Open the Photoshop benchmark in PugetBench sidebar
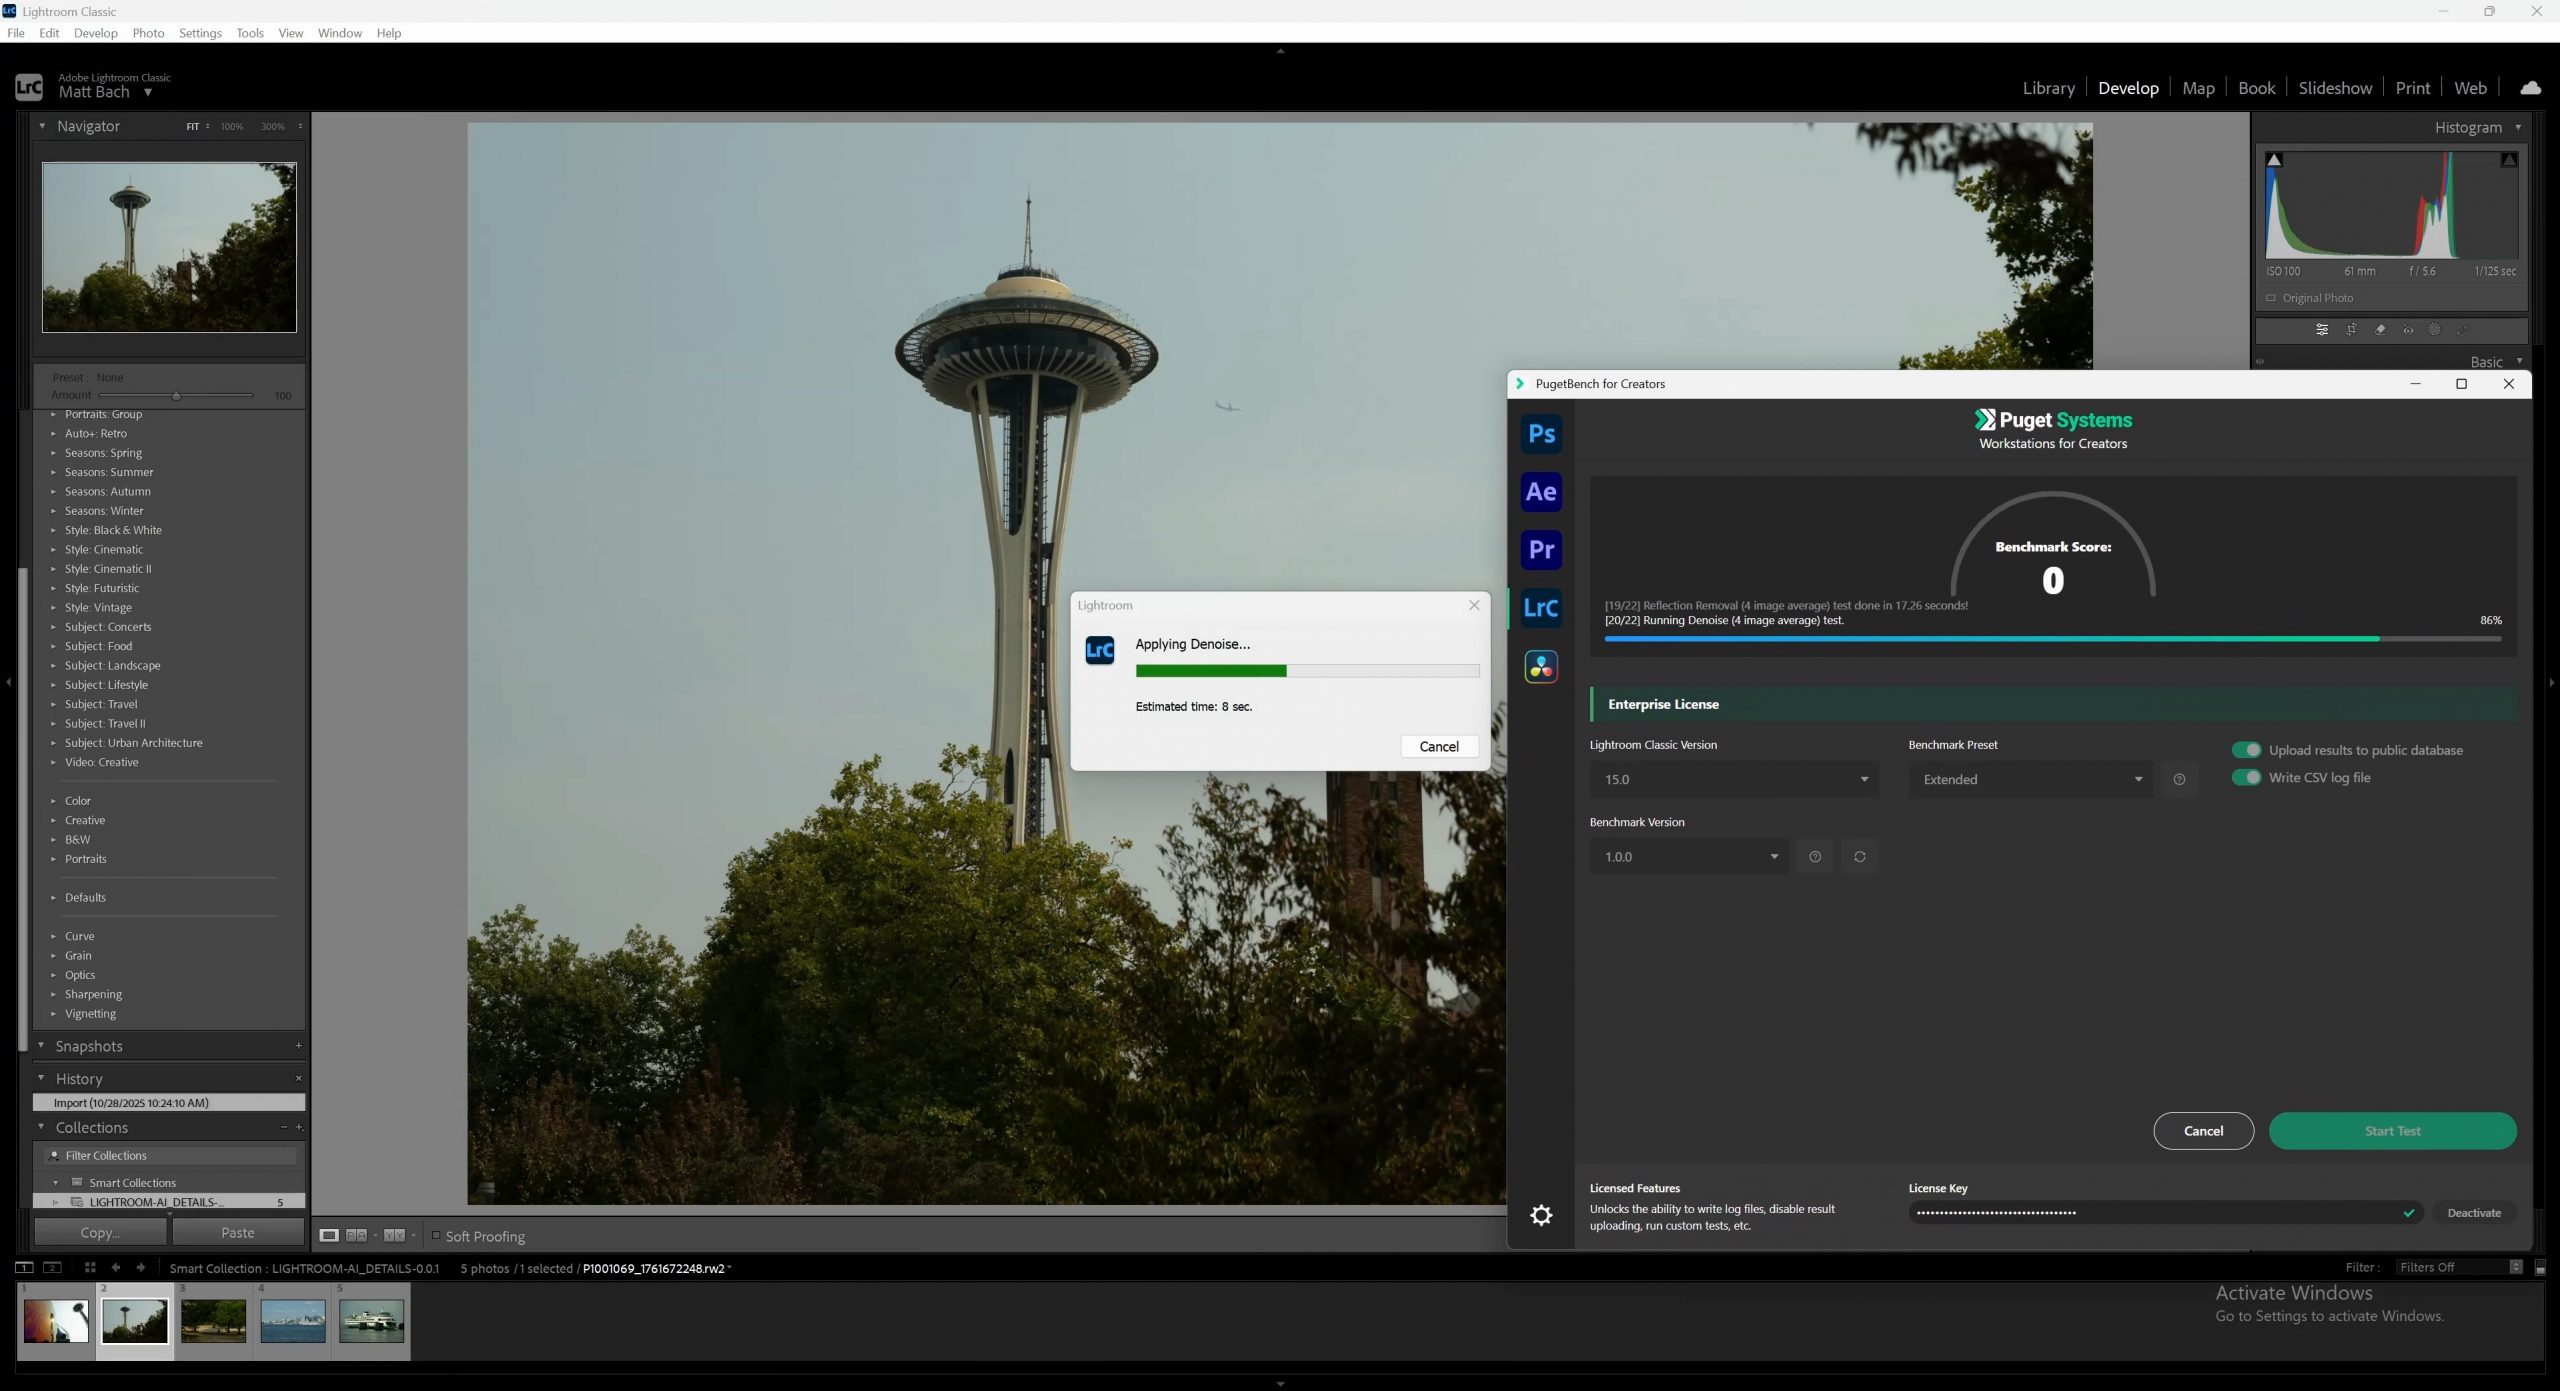Screen dimensions: 2560x1391 click(x=1541, y=434)
